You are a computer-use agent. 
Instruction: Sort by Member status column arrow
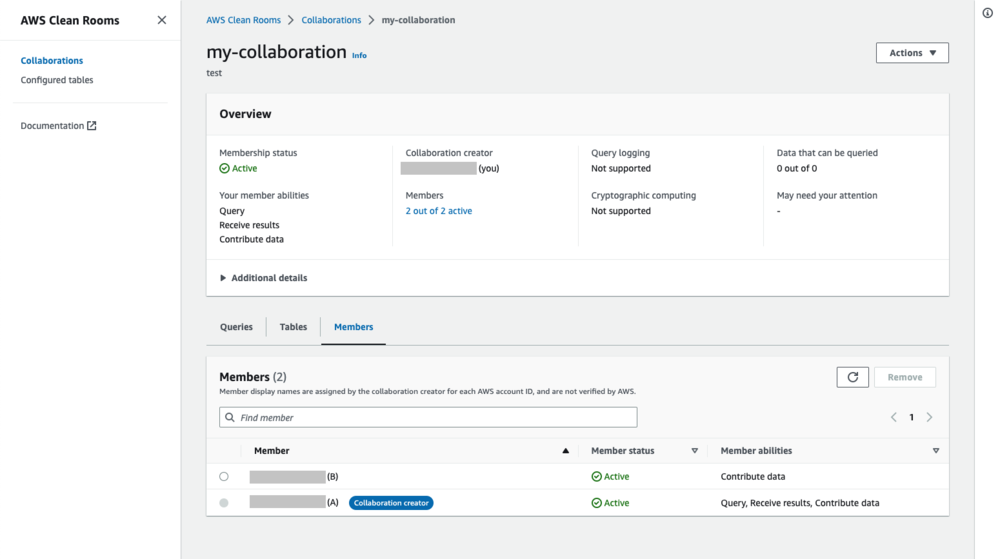(x=695, y=451)
